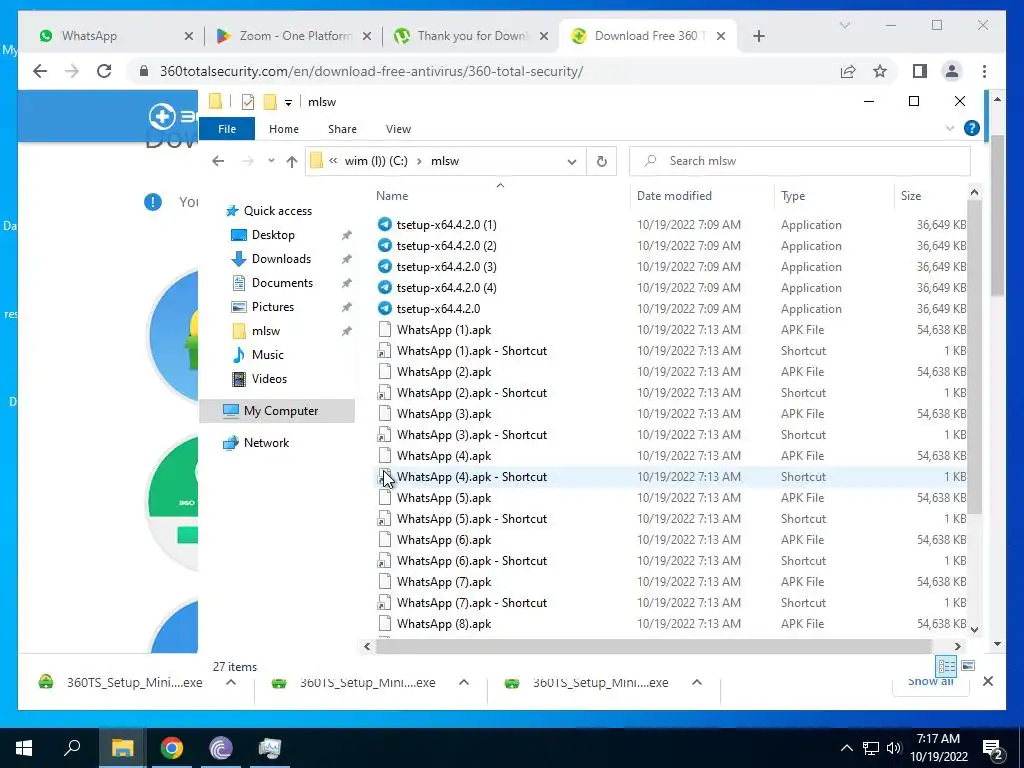Click Explorer horizontal scrollbar
The image size is (1024, 768).
click(654, 647)
